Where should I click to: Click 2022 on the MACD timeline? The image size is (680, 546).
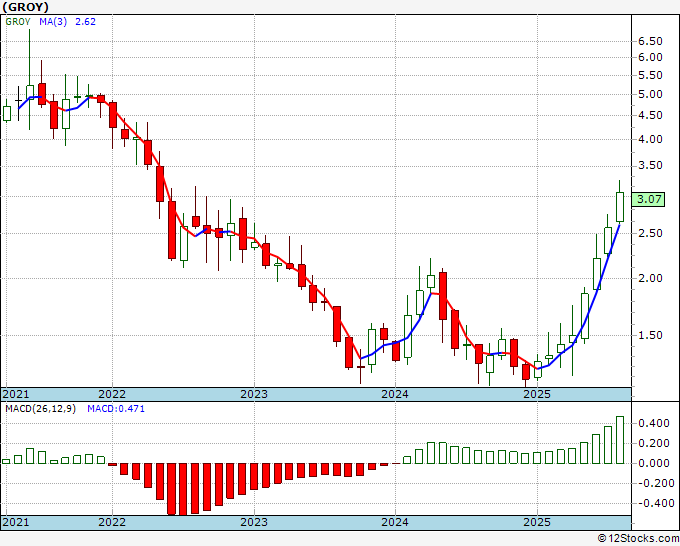tap(112, 522)
